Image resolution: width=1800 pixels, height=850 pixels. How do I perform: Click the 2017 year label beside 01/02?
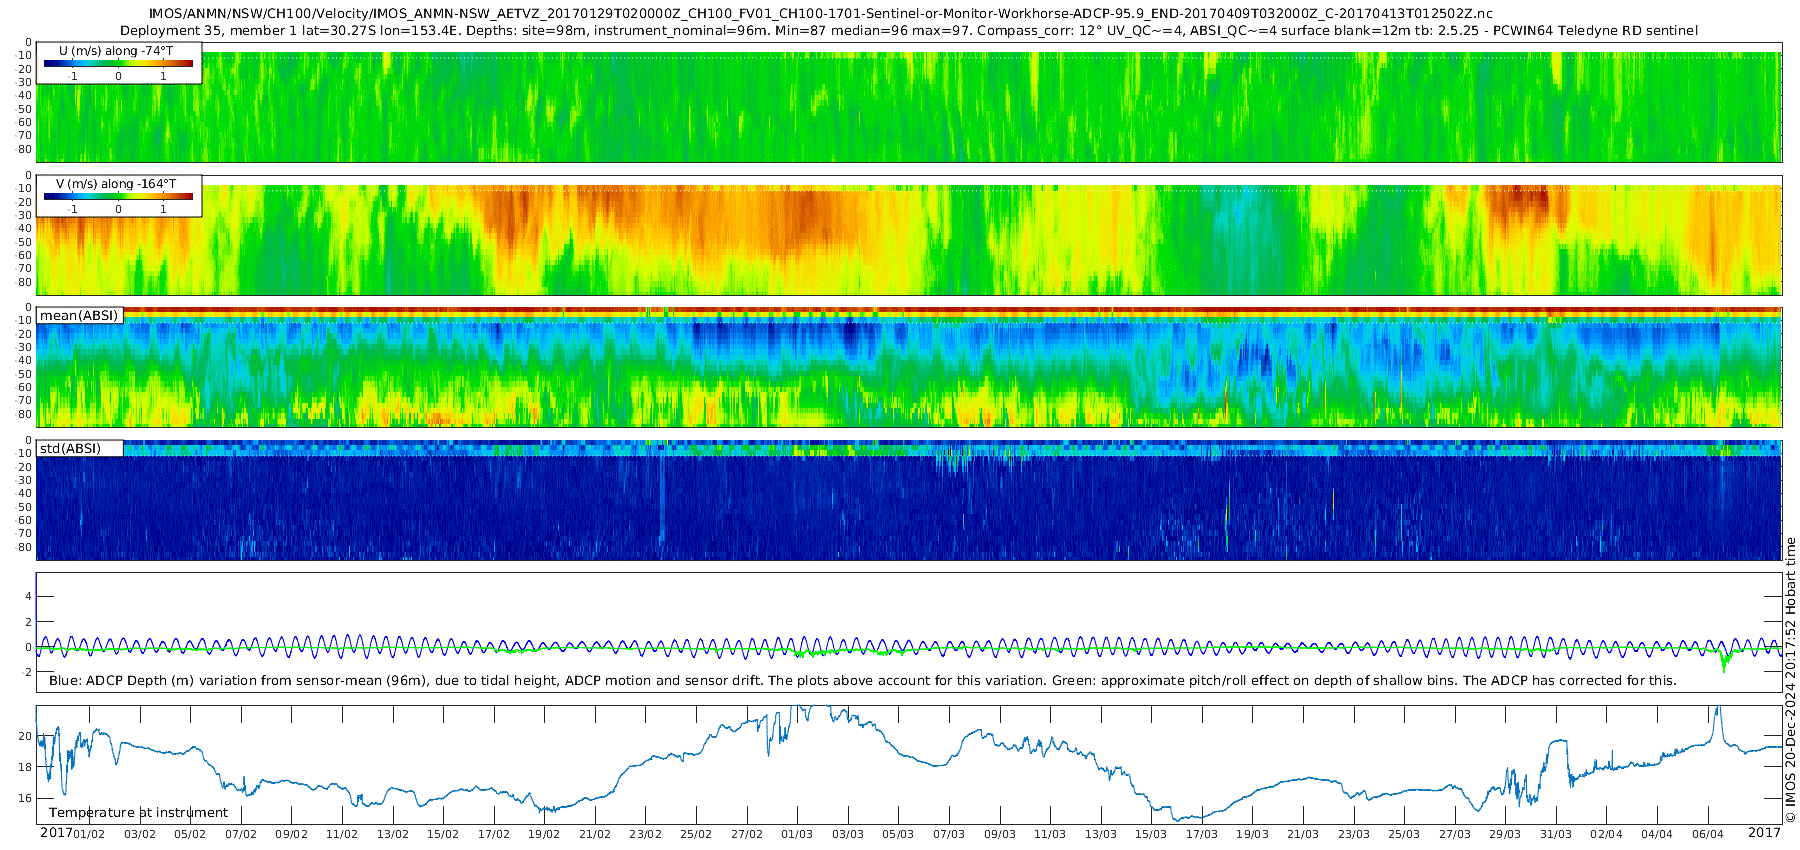coord(55,833)
